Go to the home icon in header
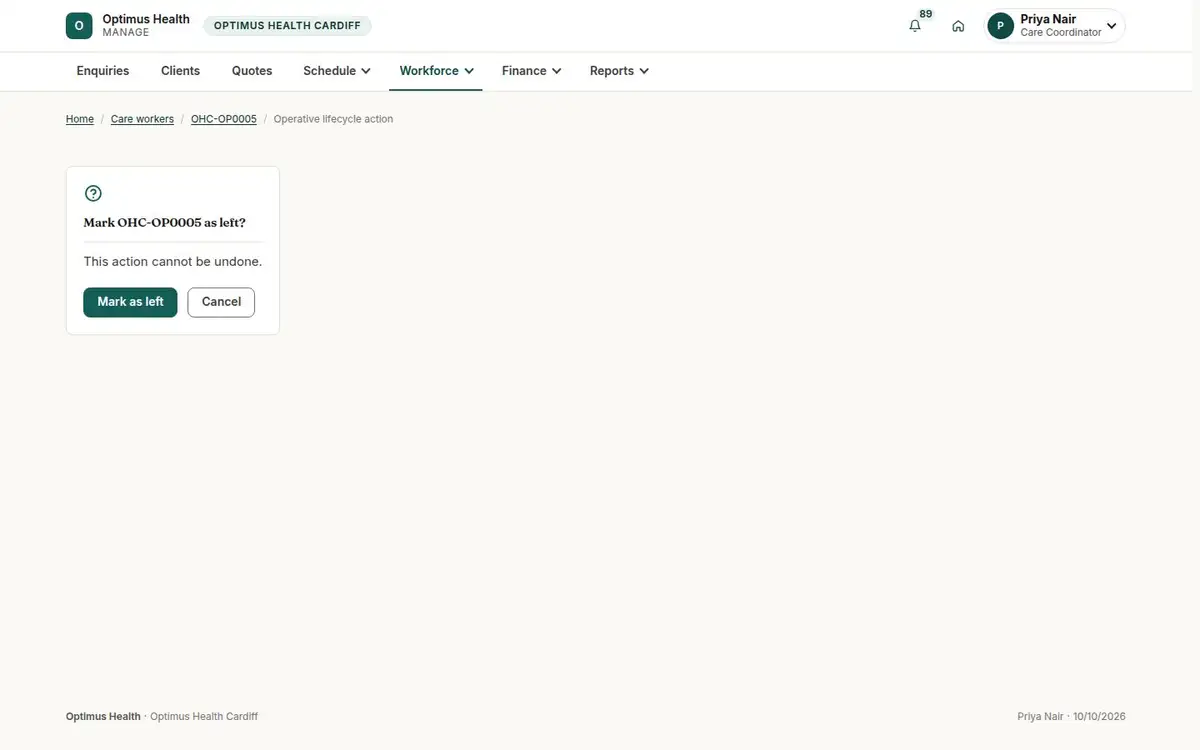This screenshot has width=1200, height=750. pyautogui.click(x=958, y=26)
